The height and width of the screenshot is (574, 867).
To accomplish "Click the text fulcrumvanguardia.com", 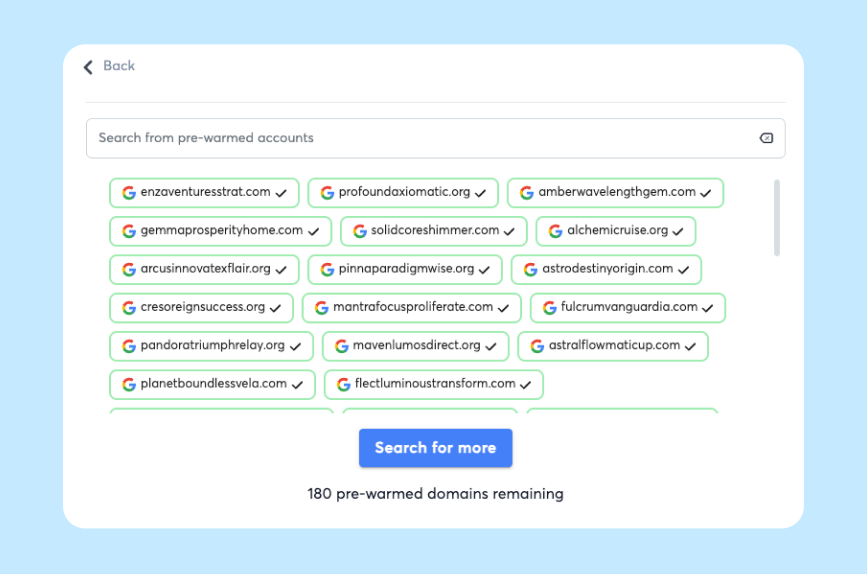I will point(629,307).
